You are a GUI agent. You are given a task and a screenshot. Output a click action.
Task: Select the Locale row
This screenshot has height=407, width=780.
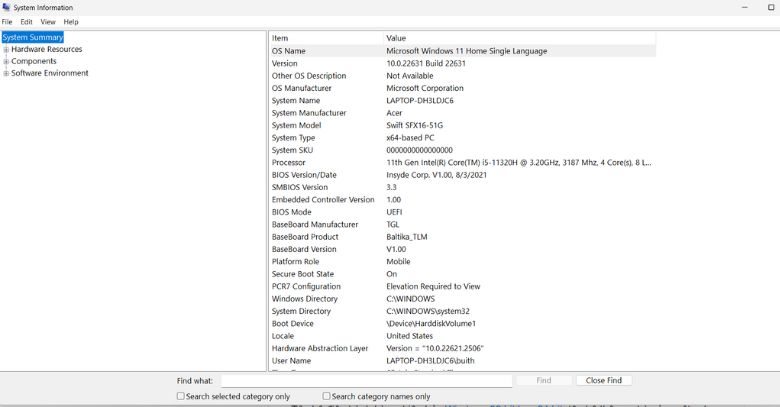pyautogui.click(x=463, y=336)
